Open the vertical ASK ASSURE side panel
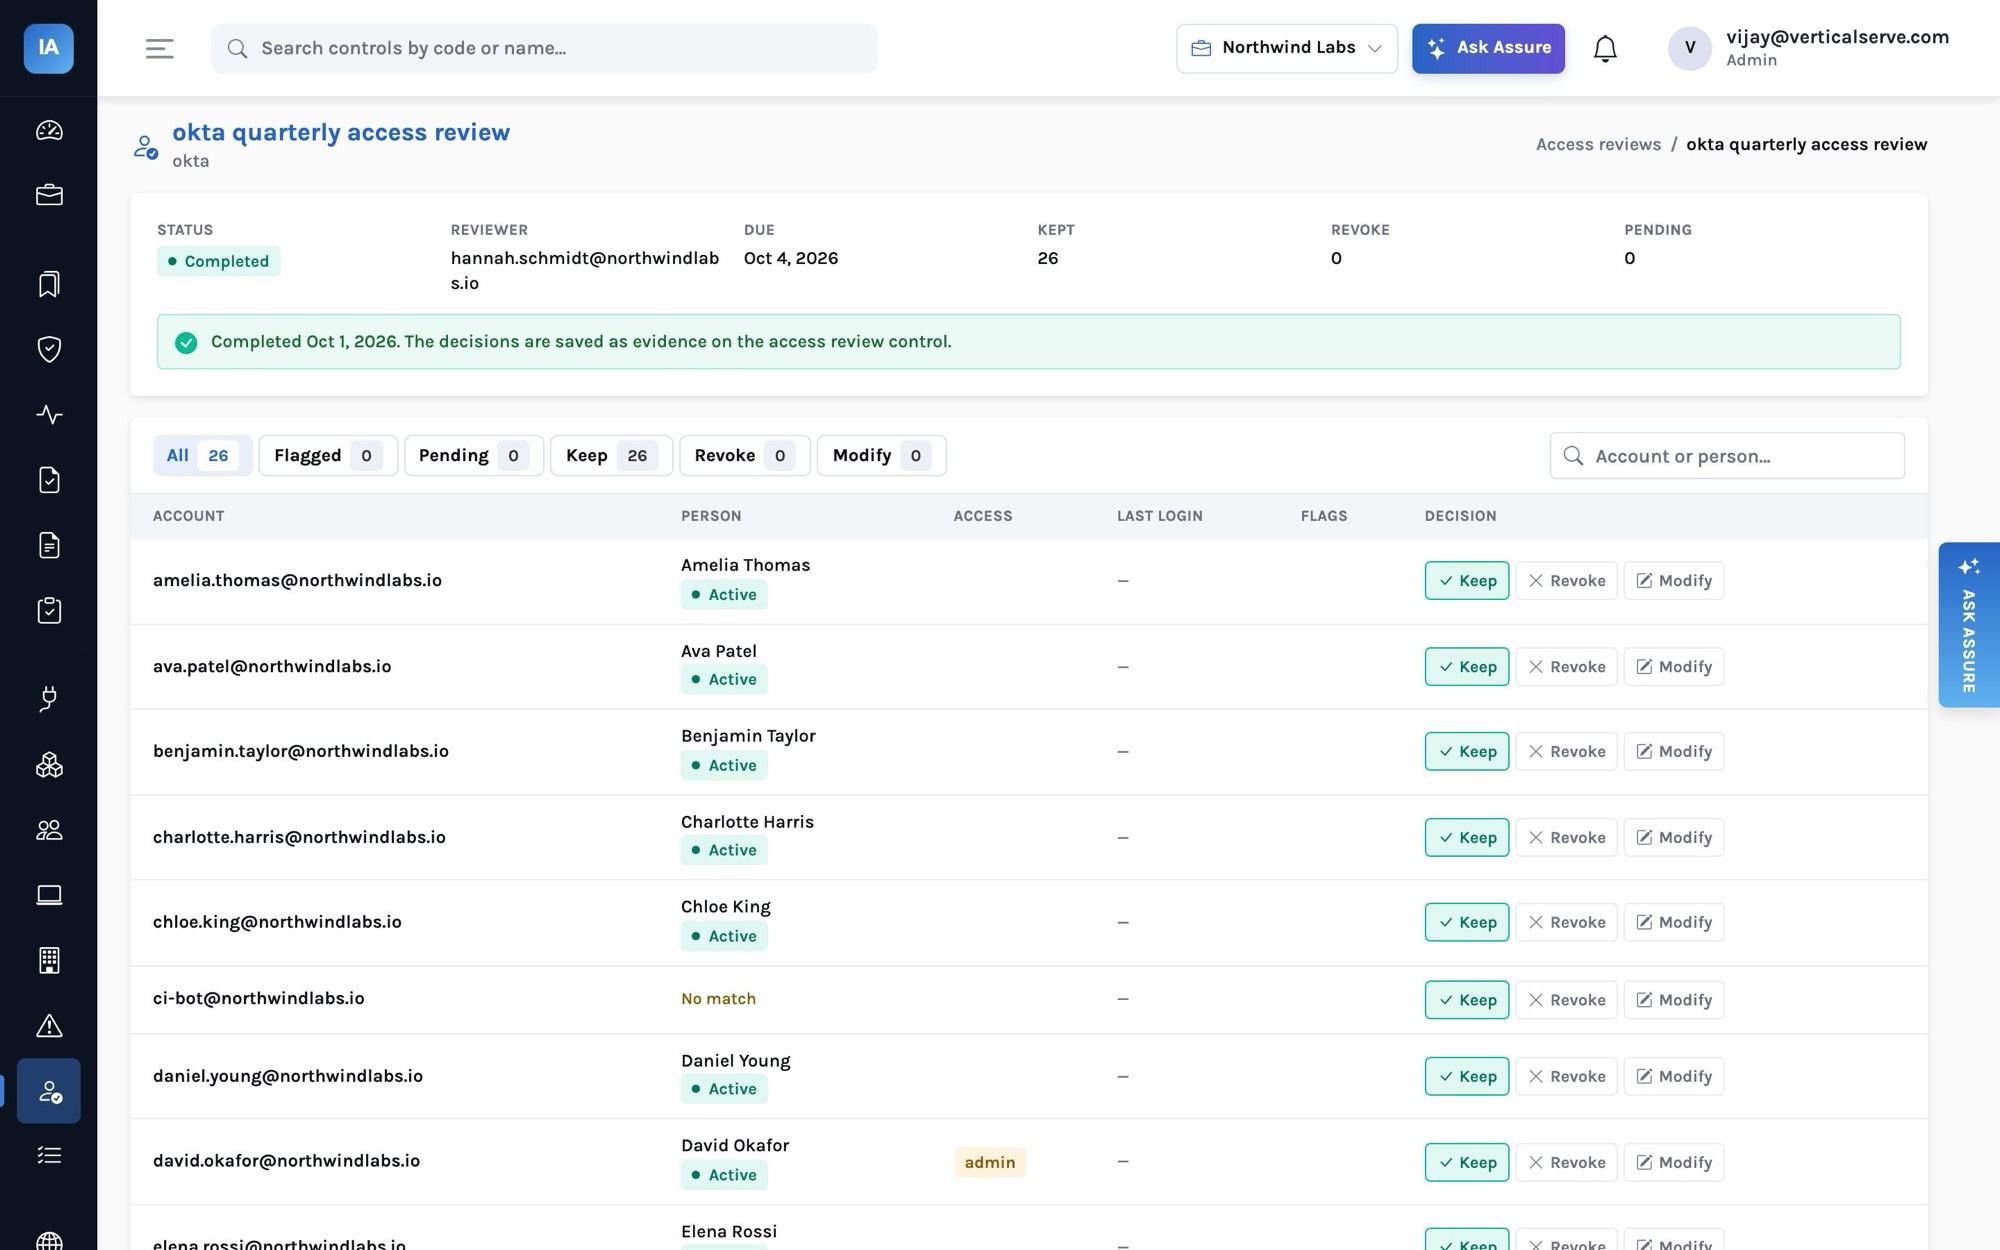 [1968, 625]
